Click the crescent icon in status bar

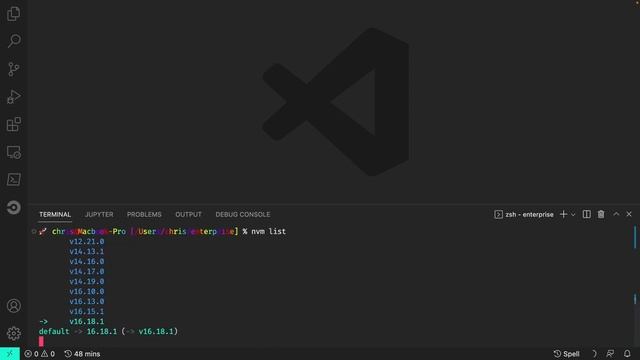[594, 354]
